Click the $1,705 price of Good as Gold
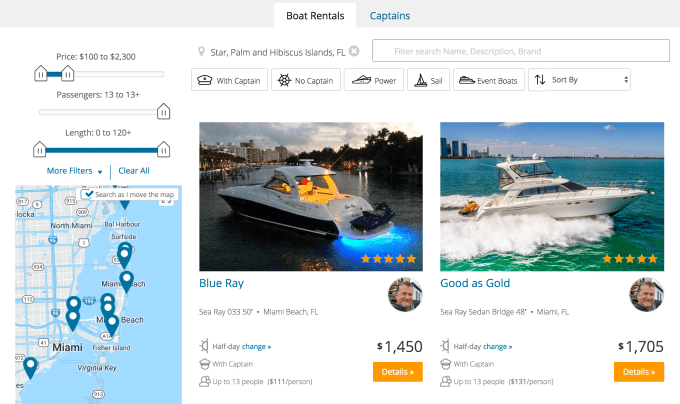The width and height of the screenshot is (680, 404). [x=641, y=346]
